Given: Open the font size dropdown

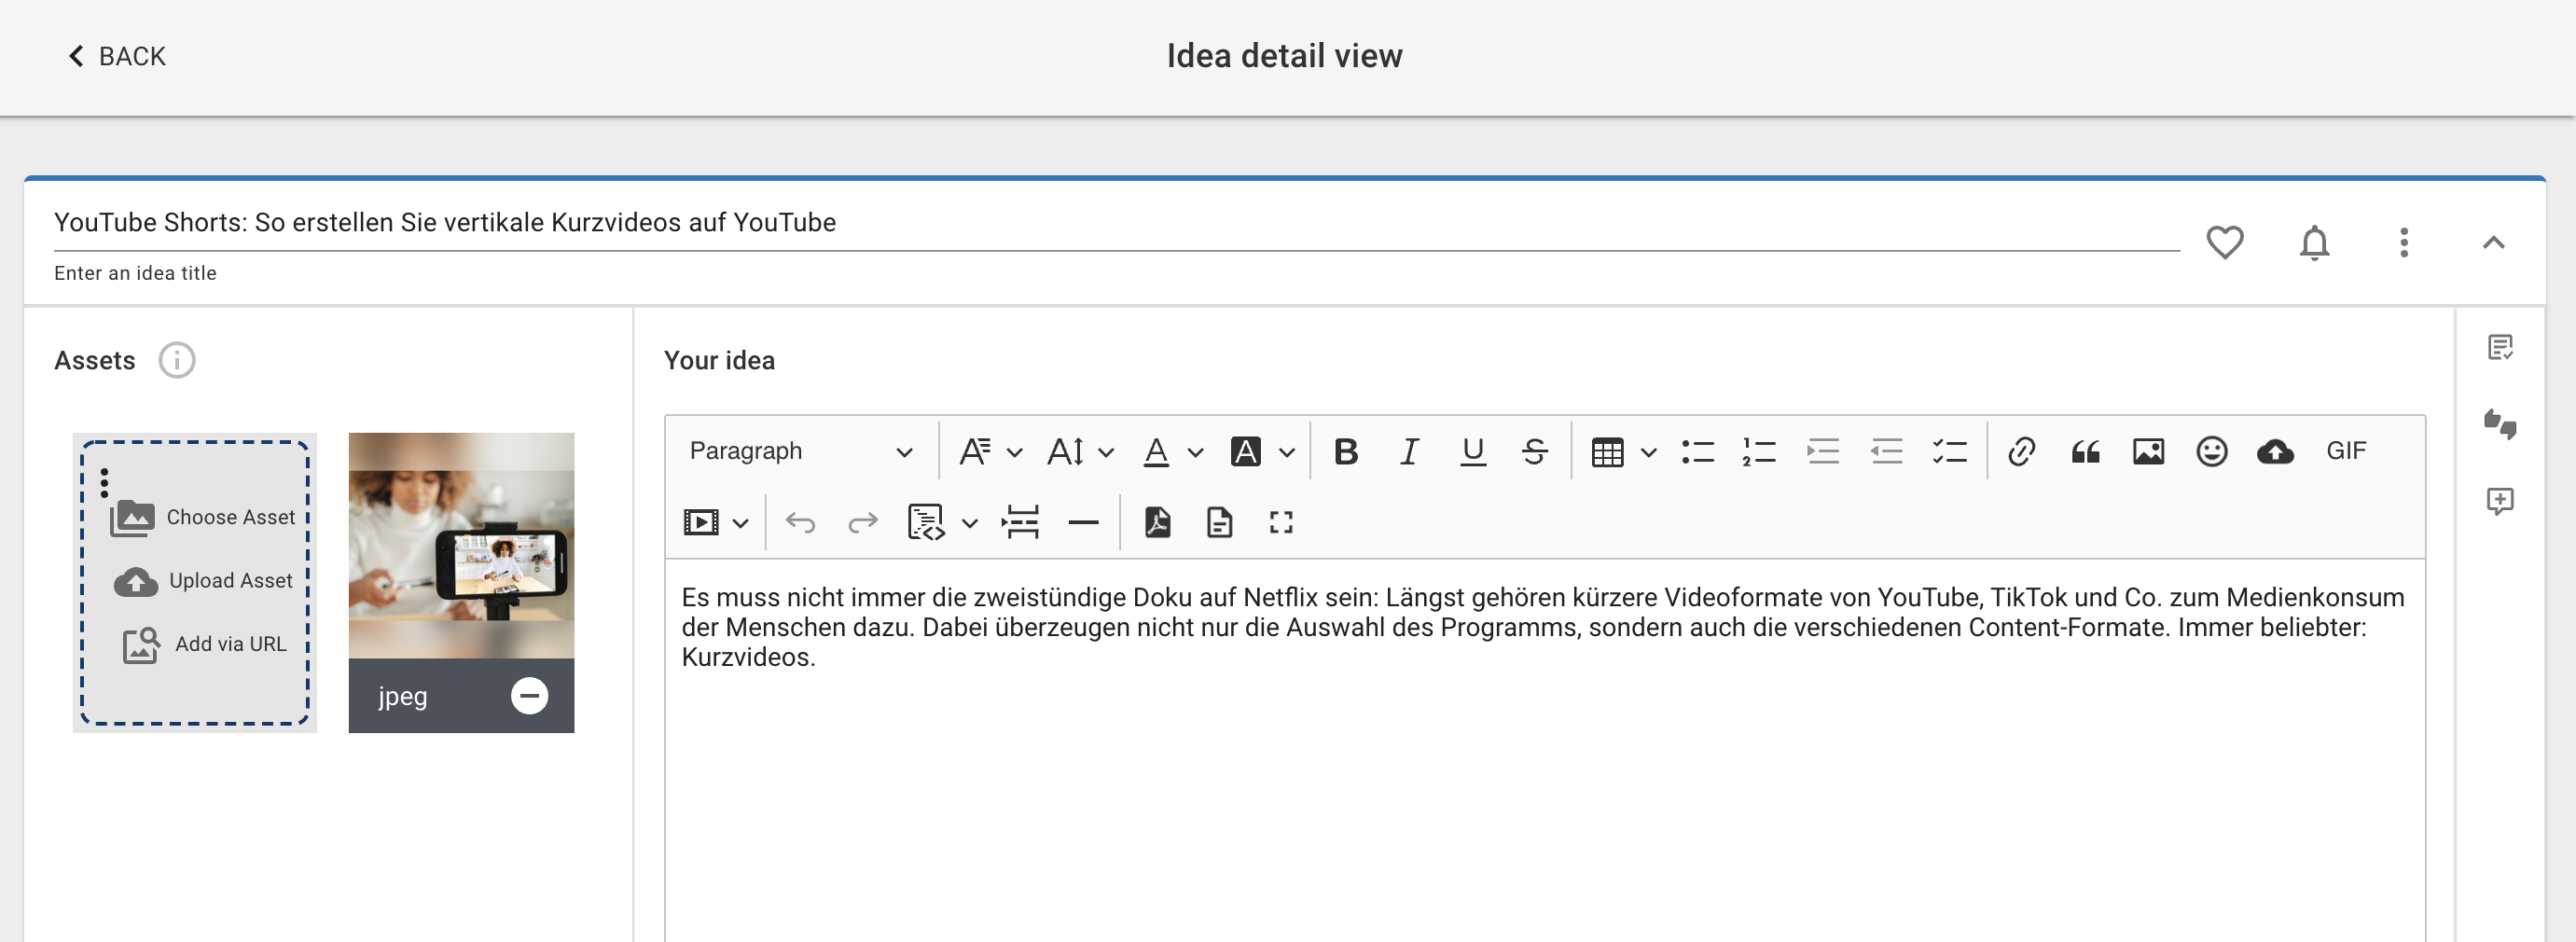Looking at the screenshot, I should 1079,451.
